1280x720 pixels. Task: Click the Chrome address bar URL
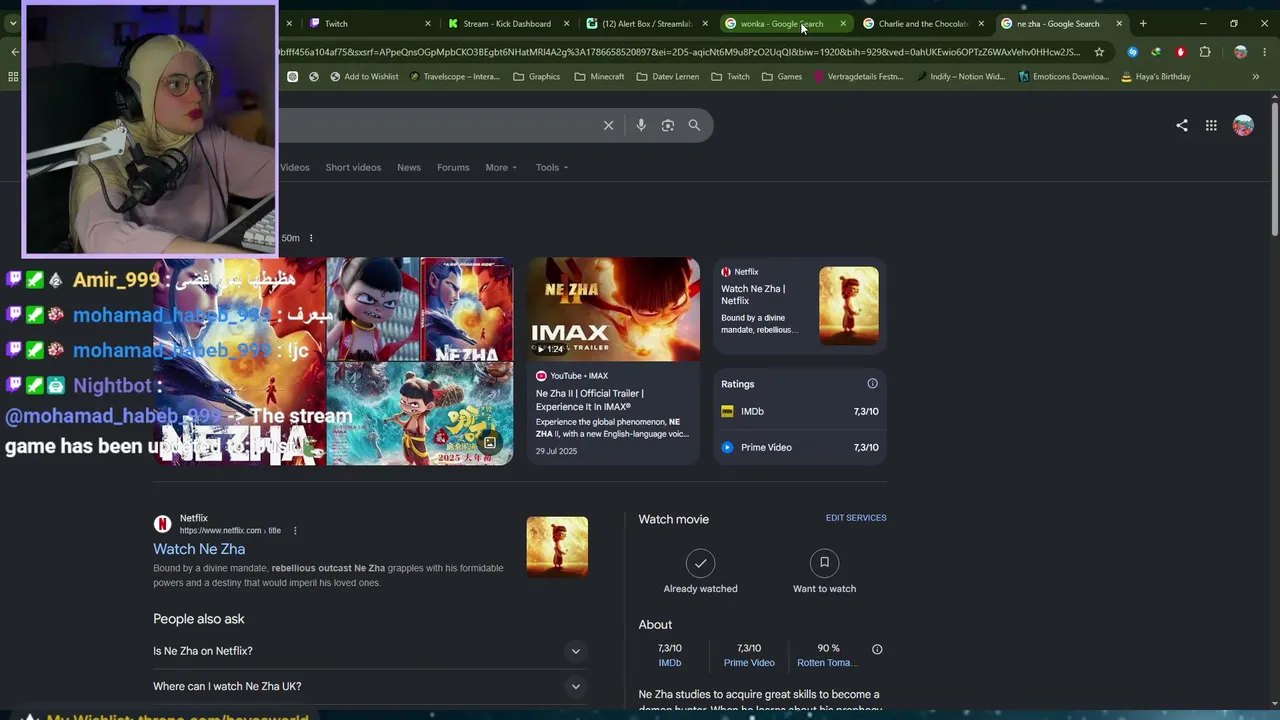point(680,52)
